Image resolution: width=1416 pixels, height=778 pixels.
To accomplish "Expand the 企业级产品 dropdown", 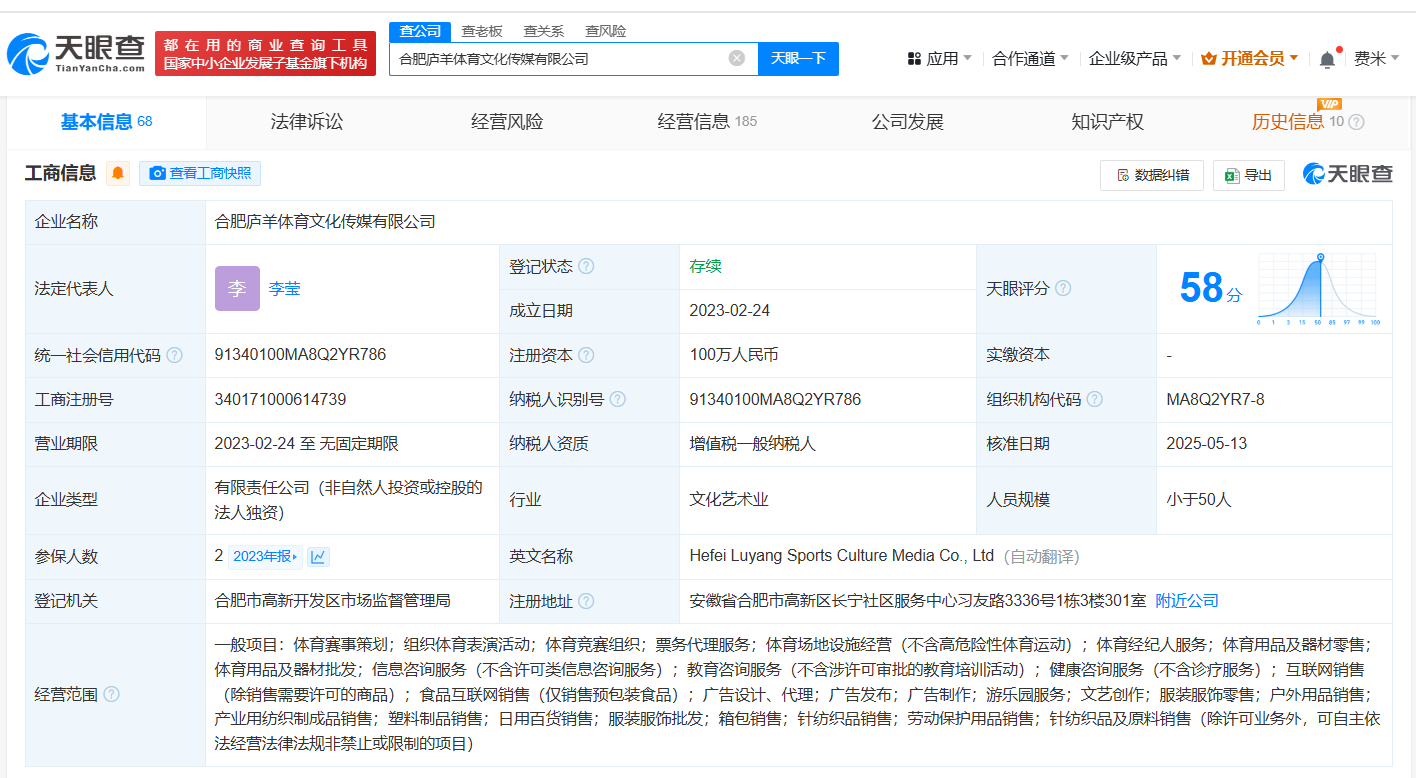I will point(1135,59).
